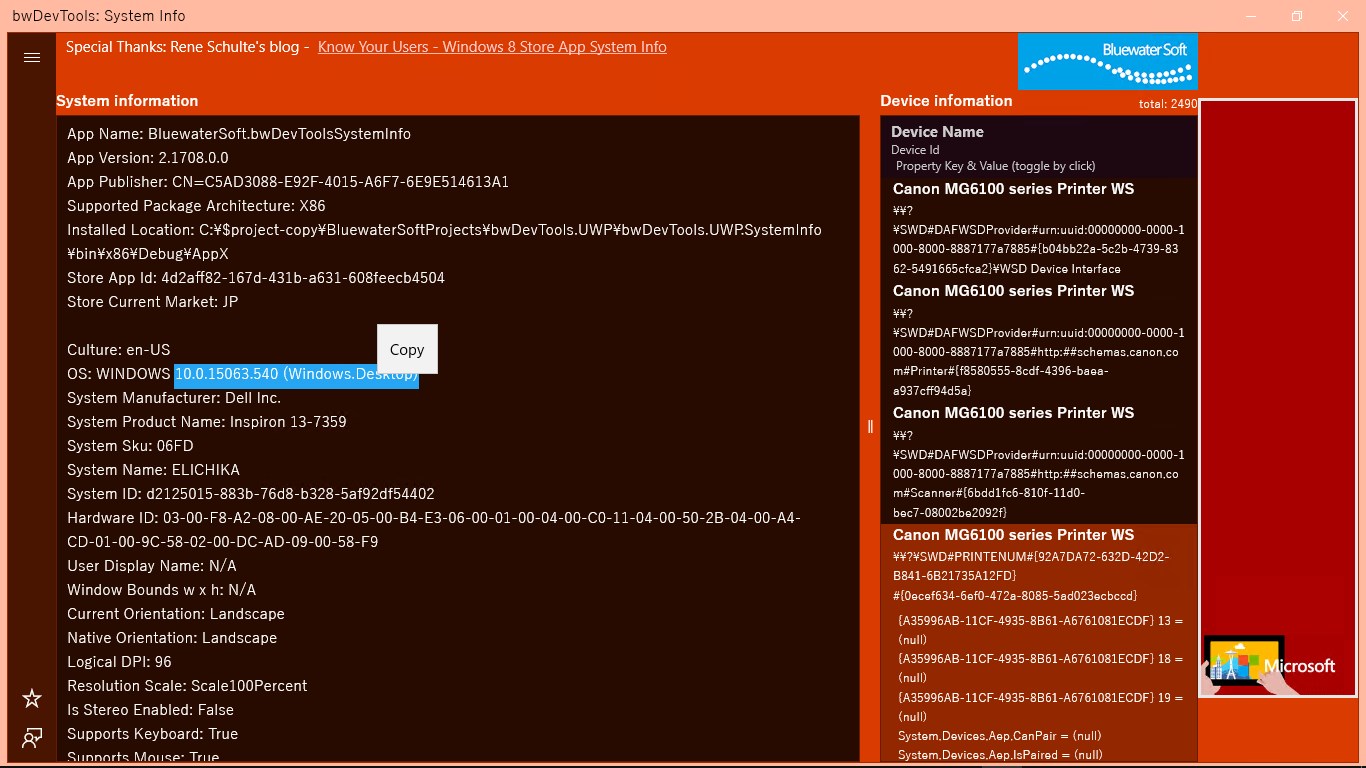Click System Sku: 06FD line
The image size is (1366, 768).
130,446
